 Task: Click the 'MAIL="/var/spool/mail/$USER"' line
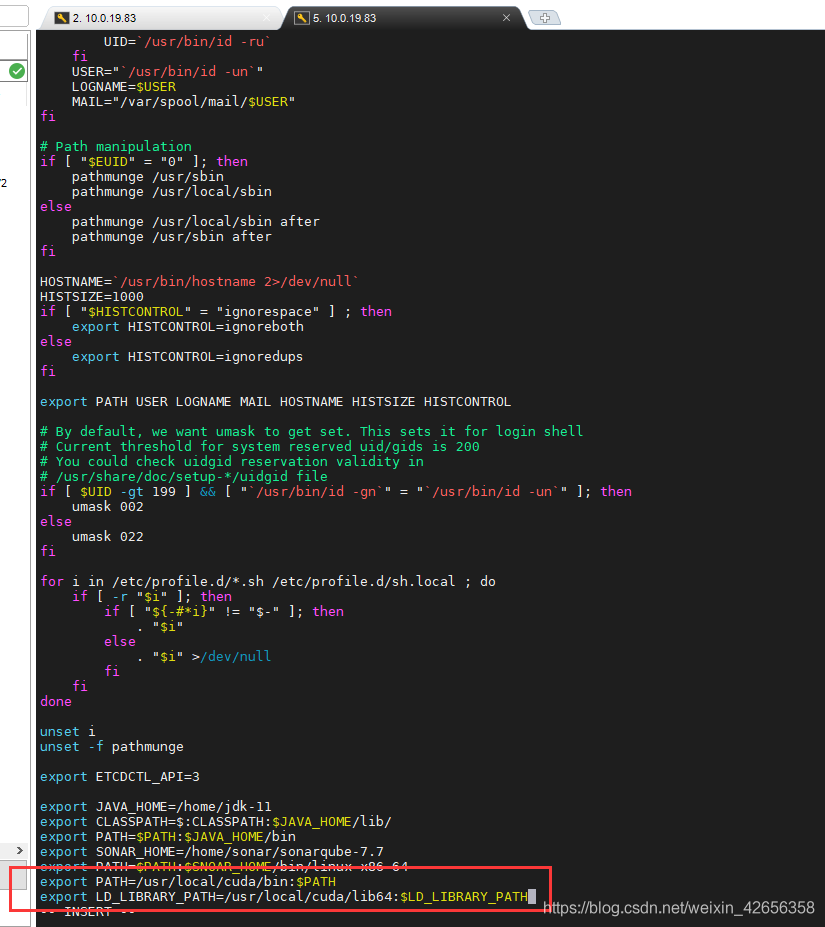(183, 102)
